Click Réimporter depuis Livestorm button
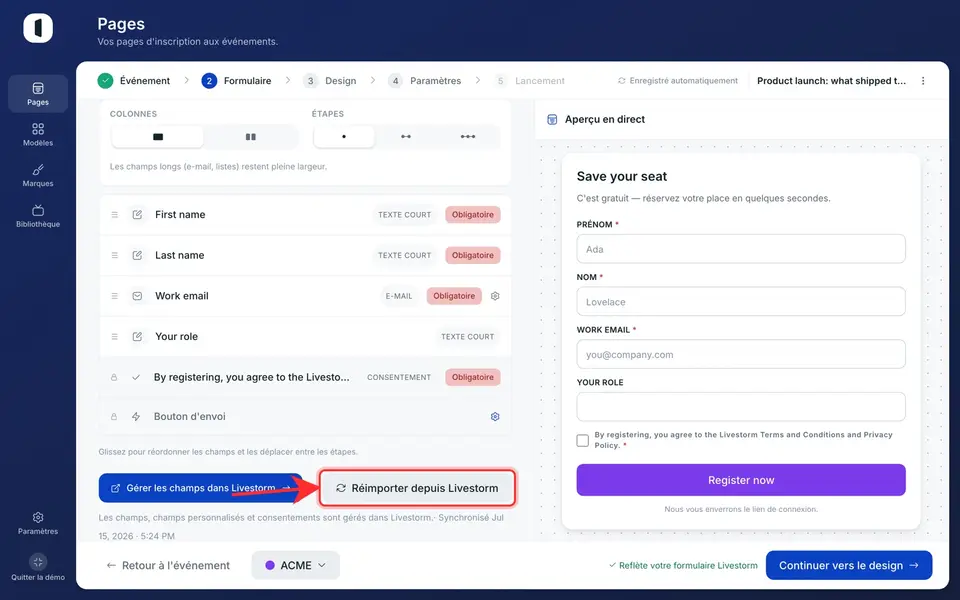 coord(417,488)
